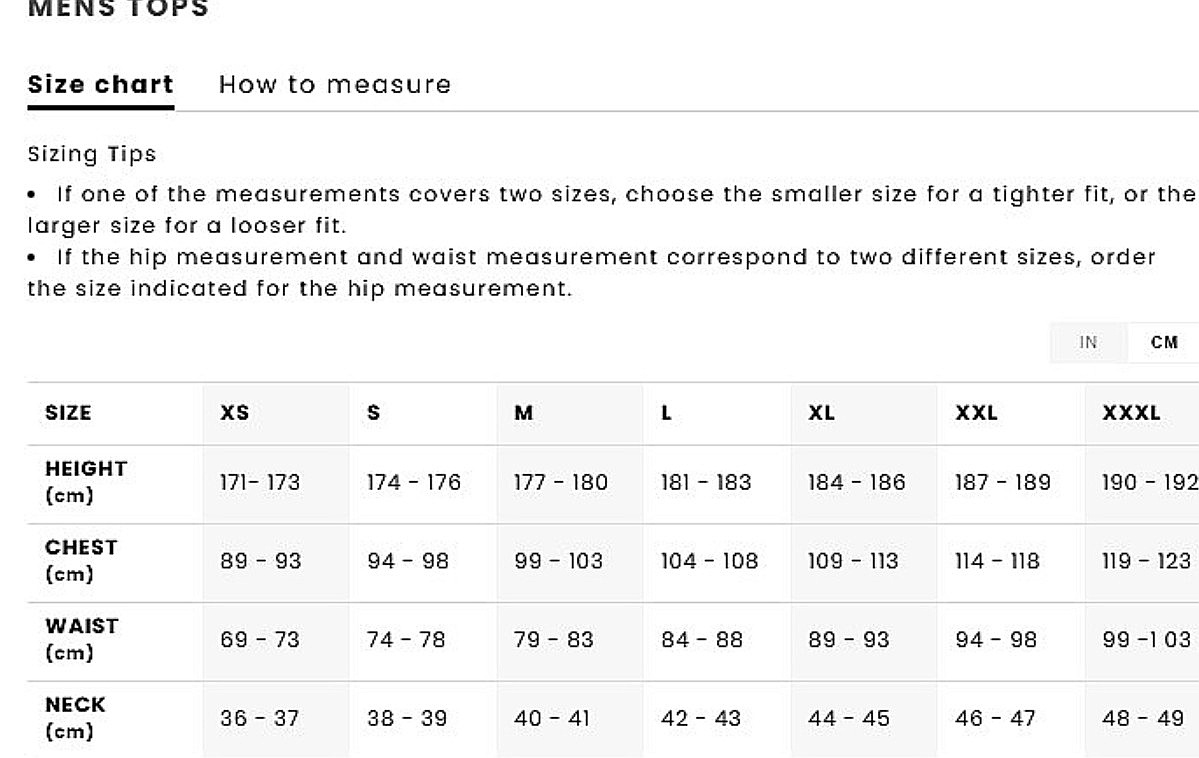Open the How to measure tab
Image resolution: width=1199 pixels, height=758 pixels.
tap(335, 85)
